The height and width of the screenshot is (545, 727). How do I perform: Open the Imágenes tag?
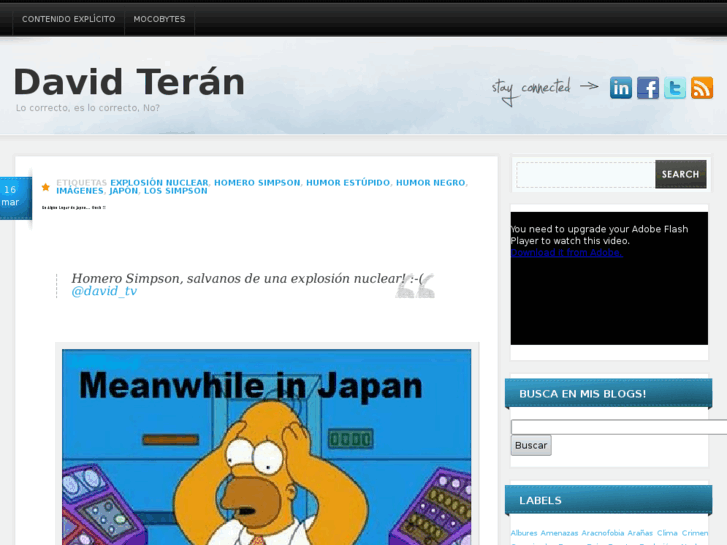click(80, 191)
